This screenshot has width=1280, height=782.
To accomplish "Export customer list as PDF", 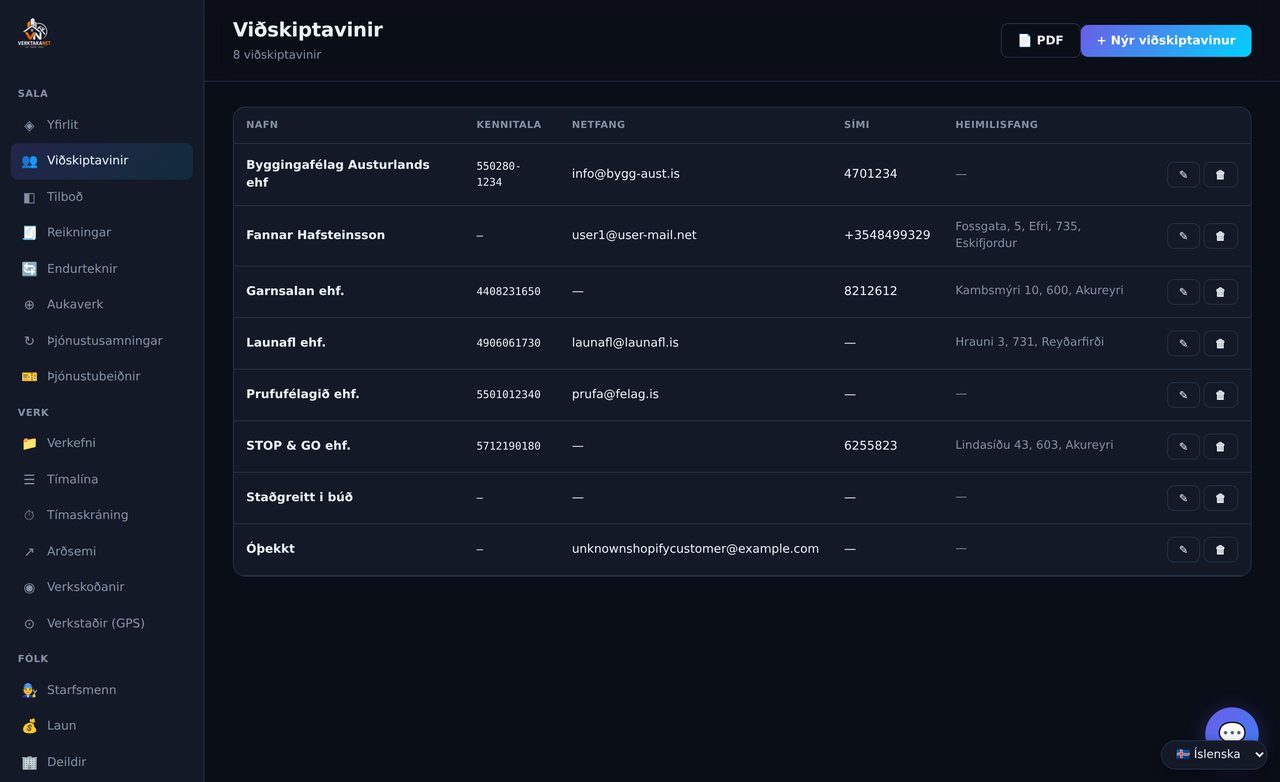I will (1040, 41).
